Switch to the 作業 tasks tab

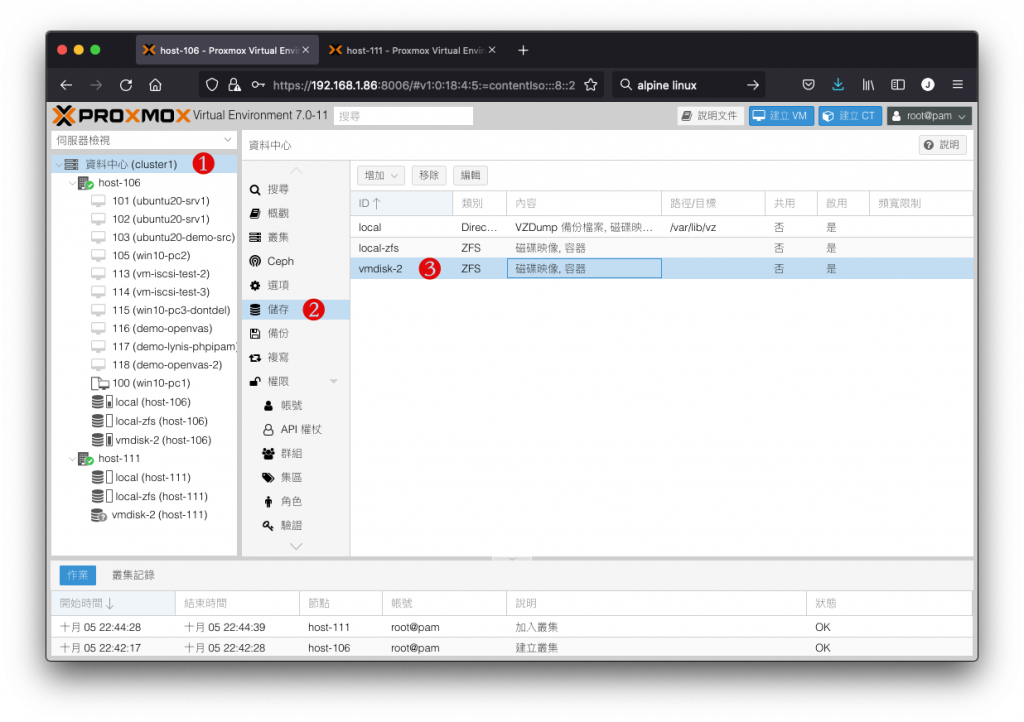78,575
